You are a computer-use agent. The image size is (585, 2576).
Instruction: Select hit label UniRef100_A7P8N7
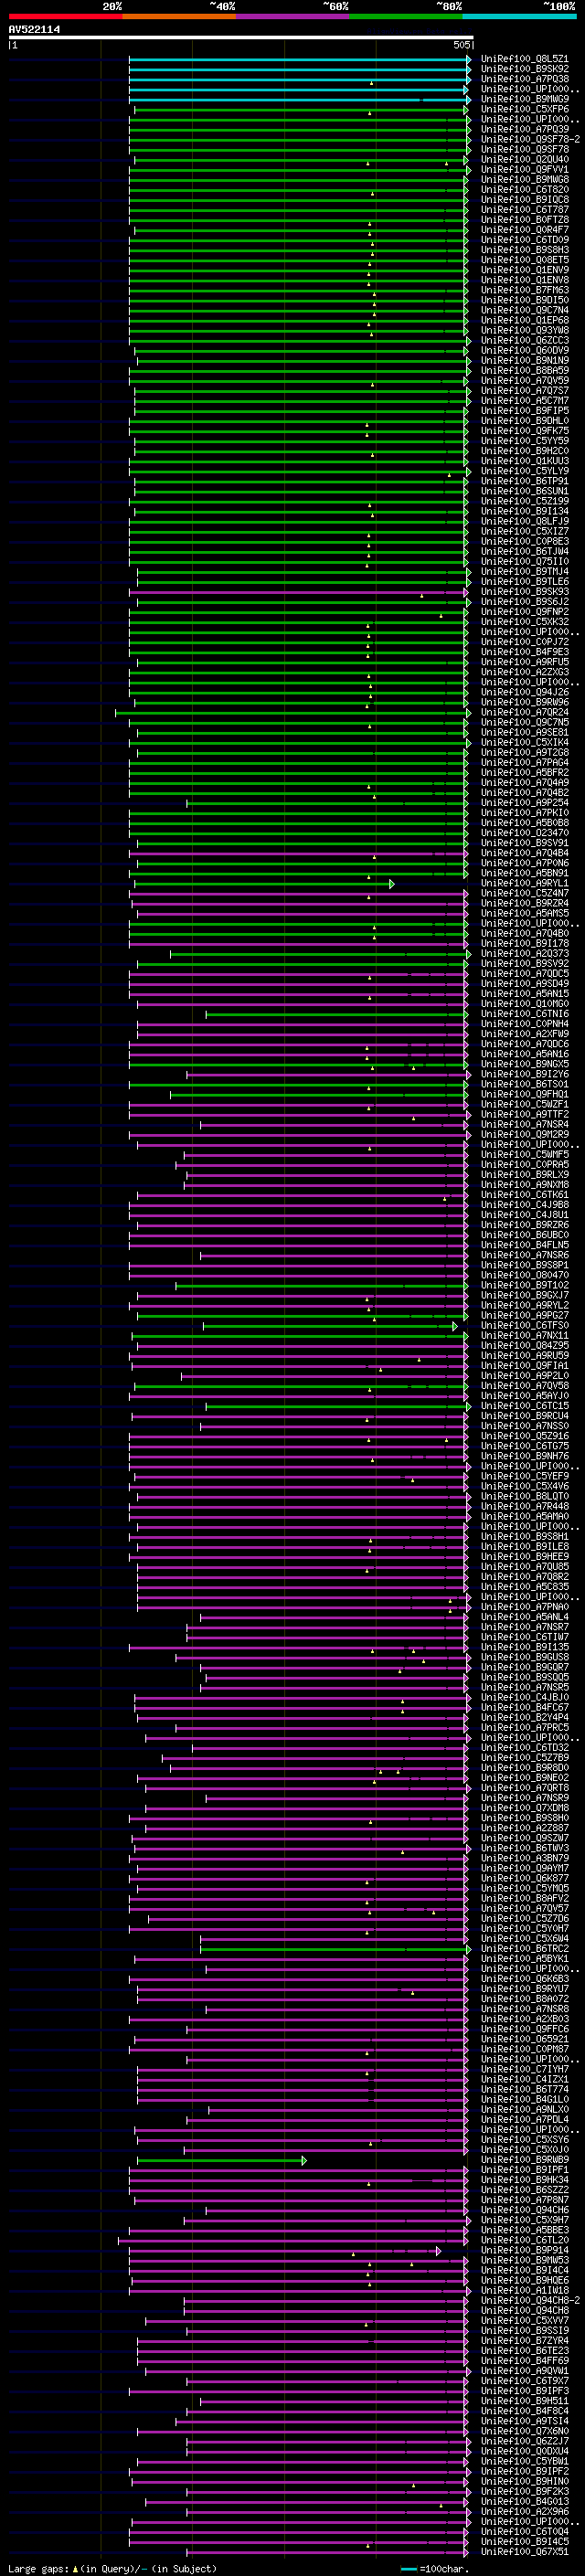point(525,2200)
